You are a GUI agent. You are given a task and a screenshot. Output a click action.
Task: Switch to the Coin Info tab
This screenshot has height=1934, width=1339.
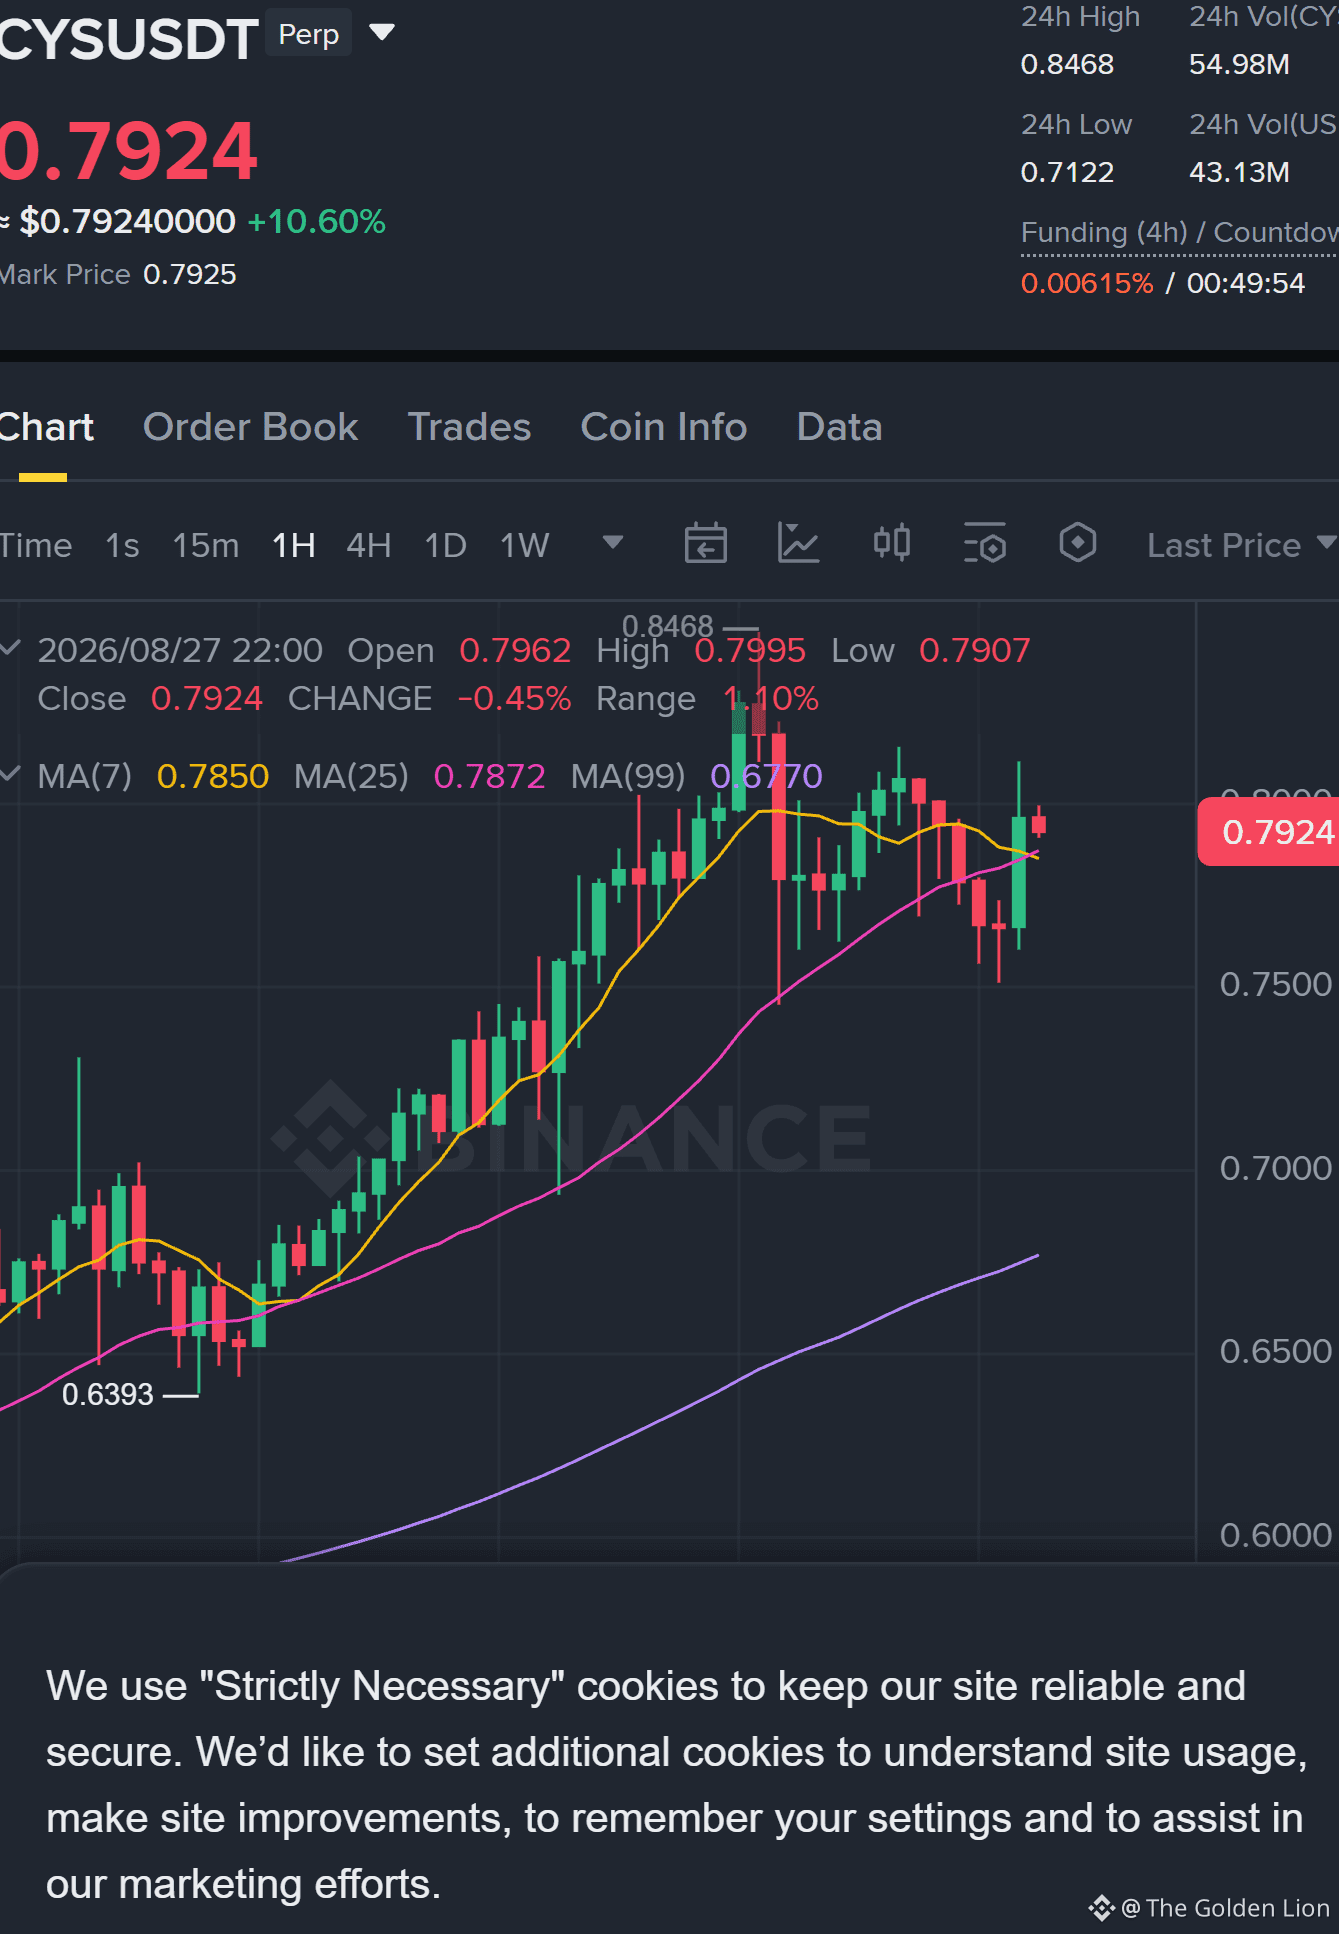pos(664,427)
